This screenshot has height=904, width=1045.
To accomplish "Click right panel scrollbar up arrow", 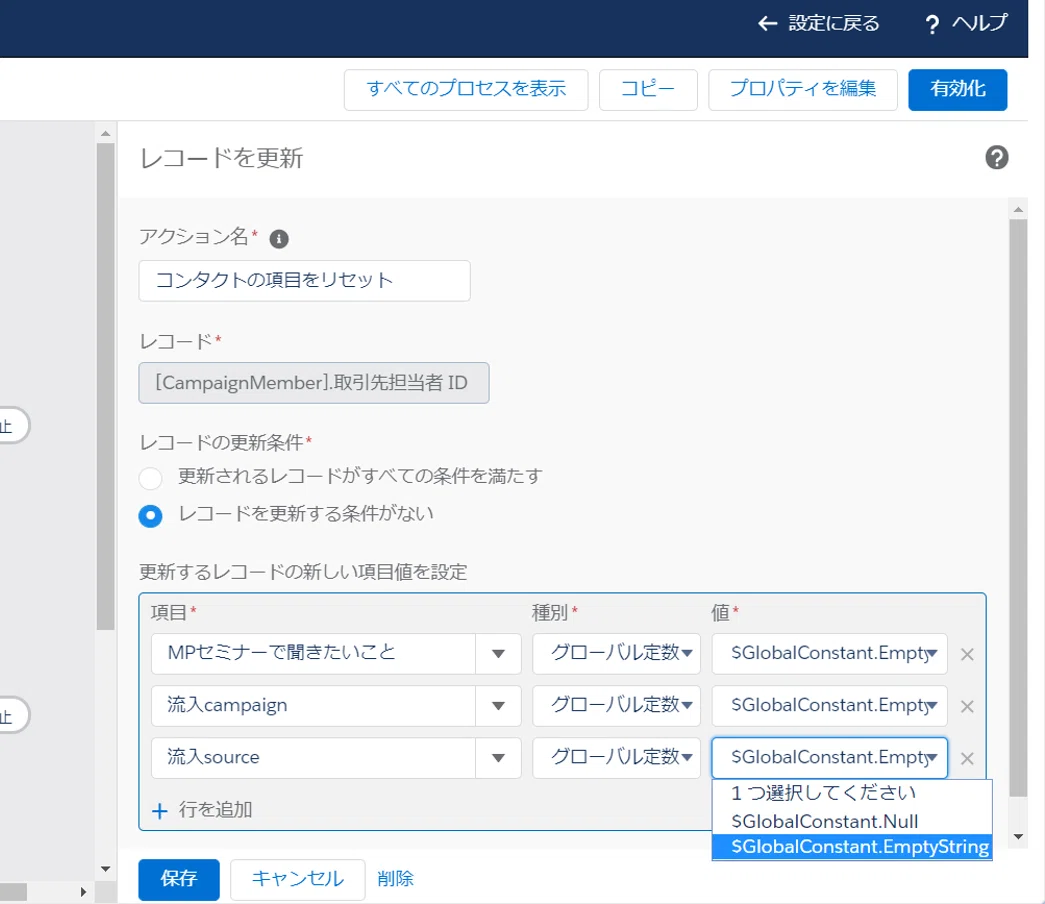I will tap(1018, 209).
